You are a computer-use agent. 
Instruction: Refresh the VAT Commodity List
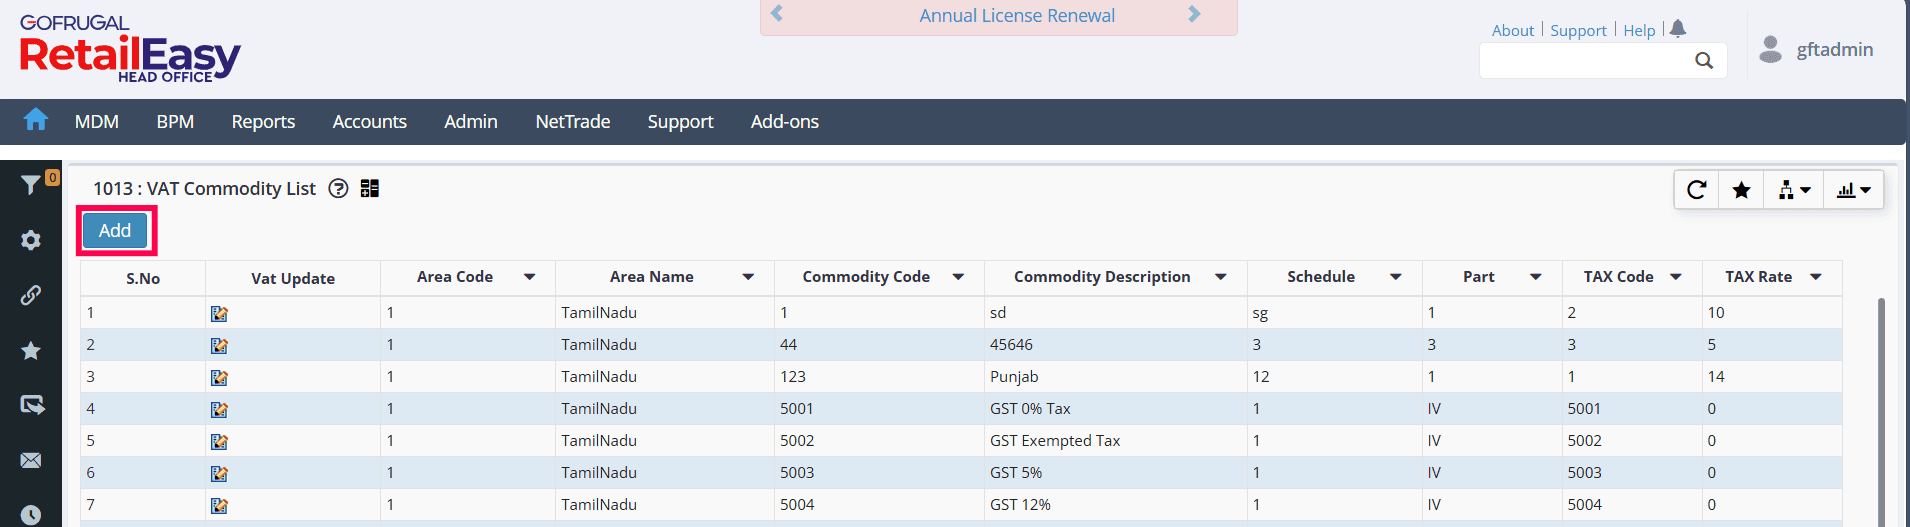tap(1696, 190)
